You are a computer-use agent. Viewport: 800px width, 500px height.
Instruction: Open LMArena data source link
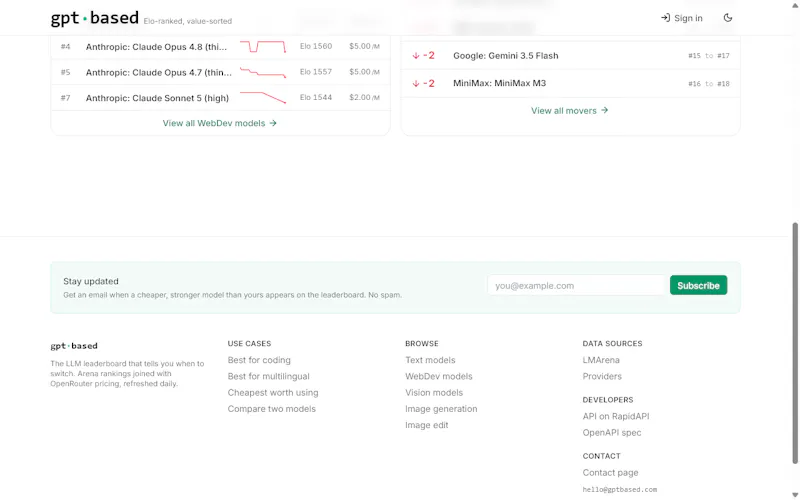(601, 360)
